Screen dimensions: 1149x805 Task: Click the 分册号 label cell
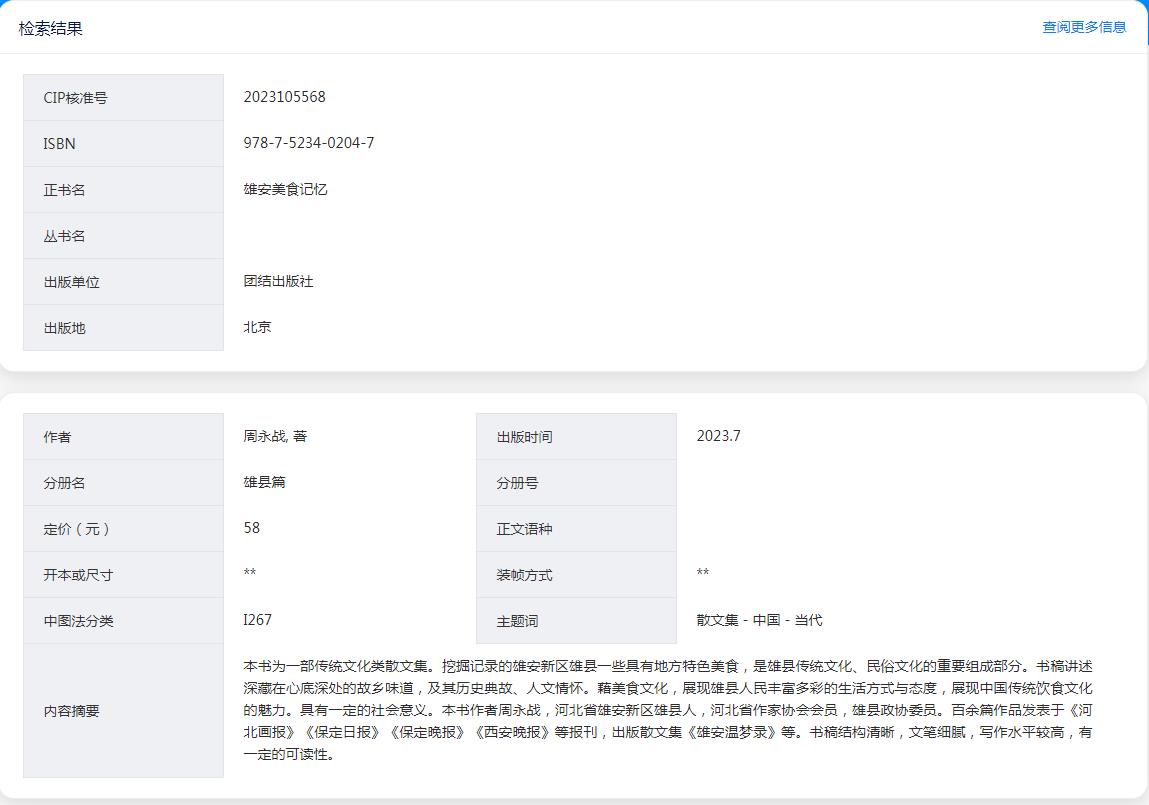coord(576,483)
